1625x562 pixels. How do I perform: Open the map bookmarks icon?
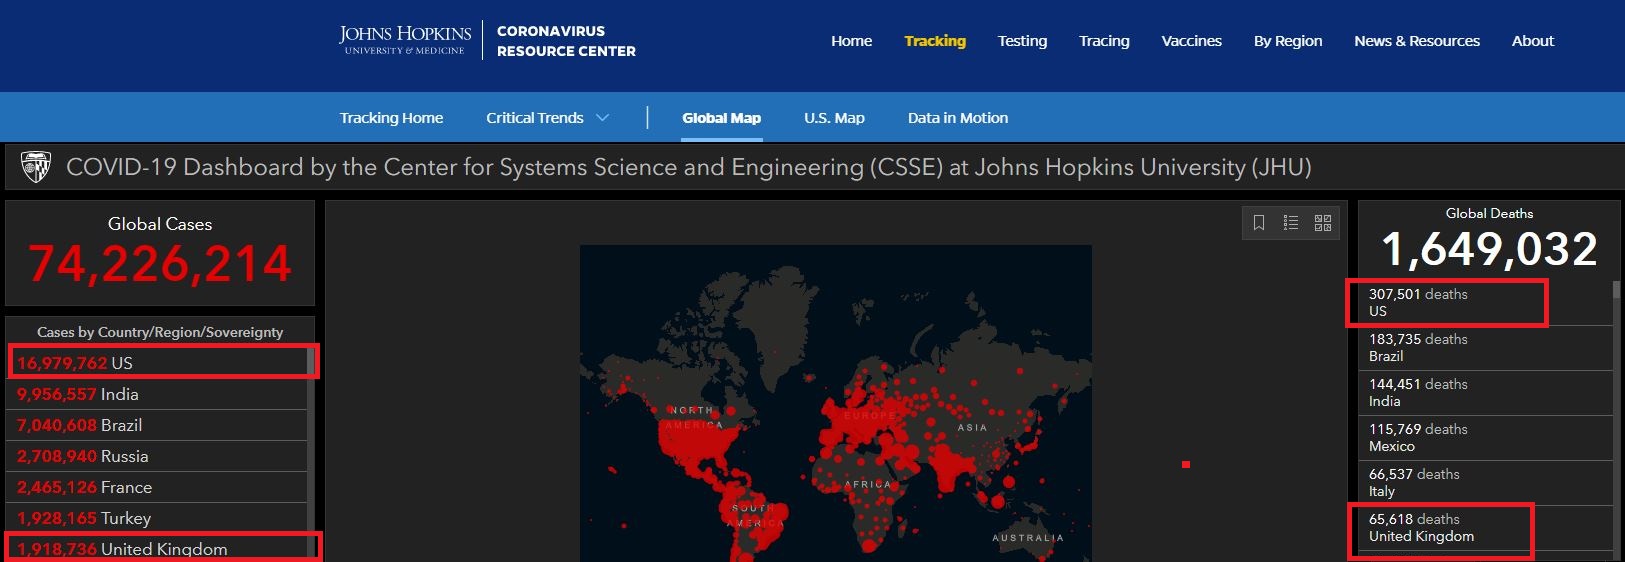coord(1259,223)
